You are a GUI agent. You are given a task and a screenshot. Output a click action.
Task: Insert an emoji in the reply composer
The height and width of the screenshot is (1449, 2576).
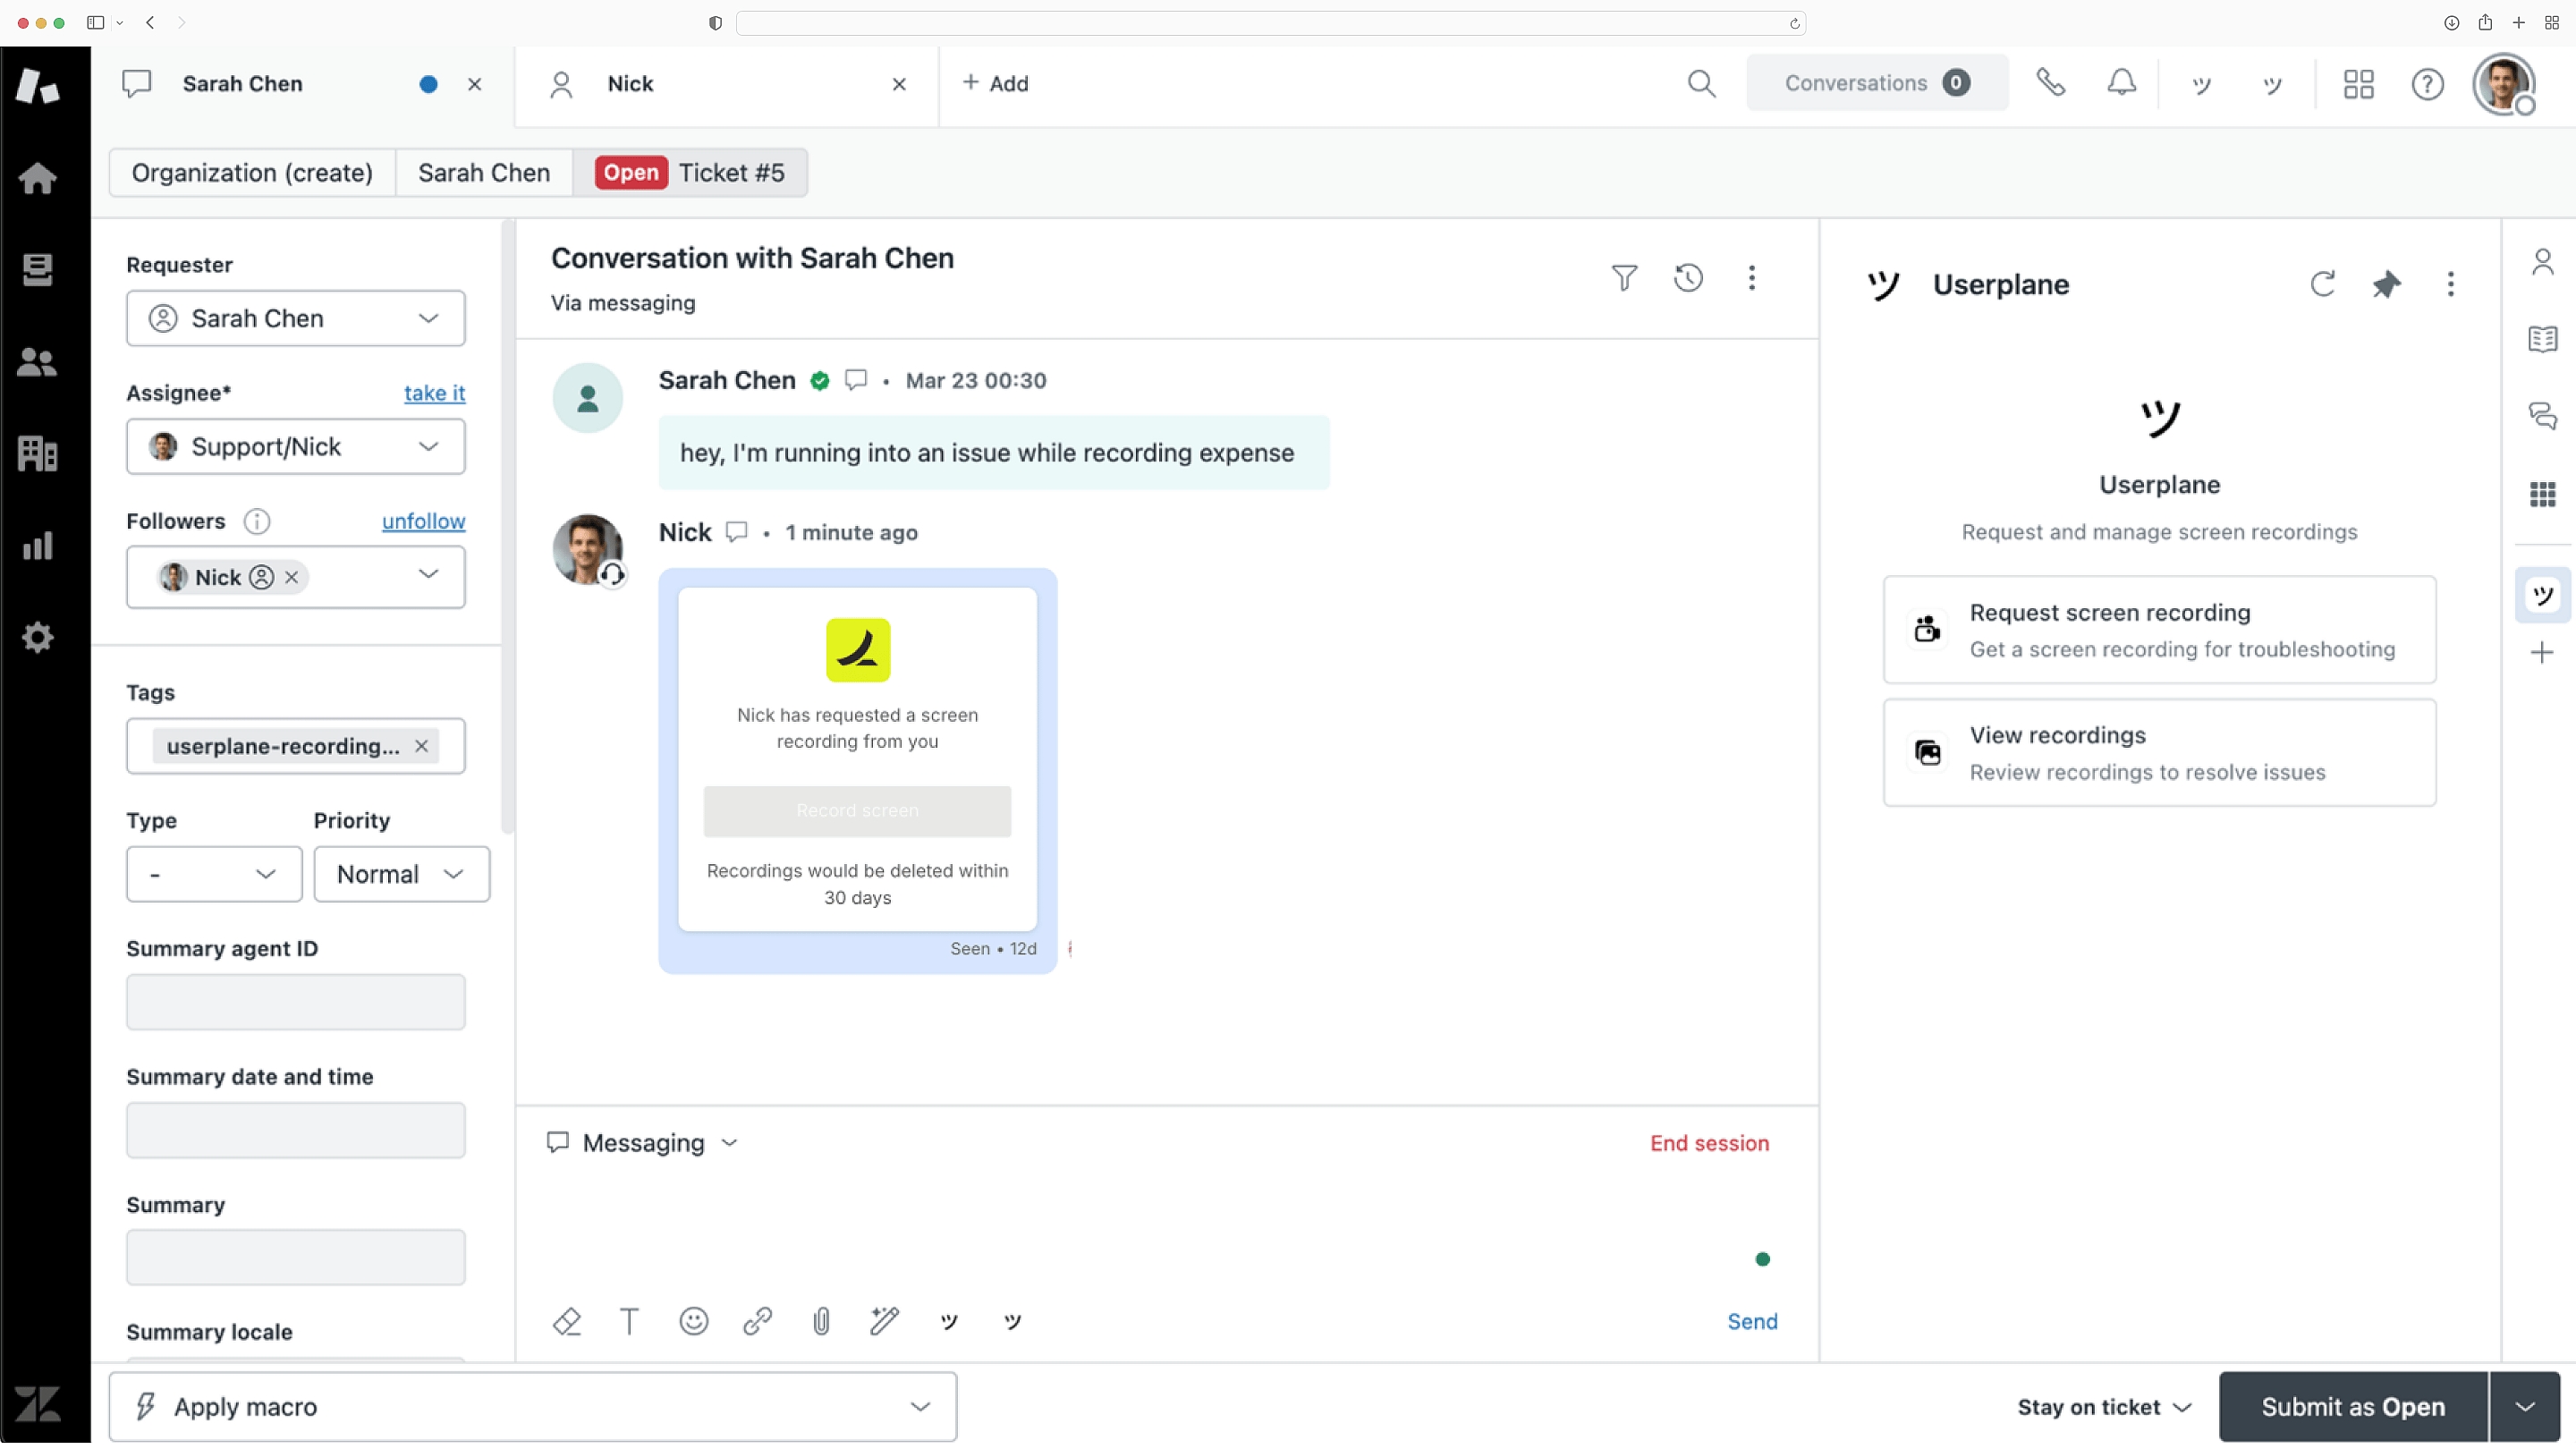(694, 1321)
